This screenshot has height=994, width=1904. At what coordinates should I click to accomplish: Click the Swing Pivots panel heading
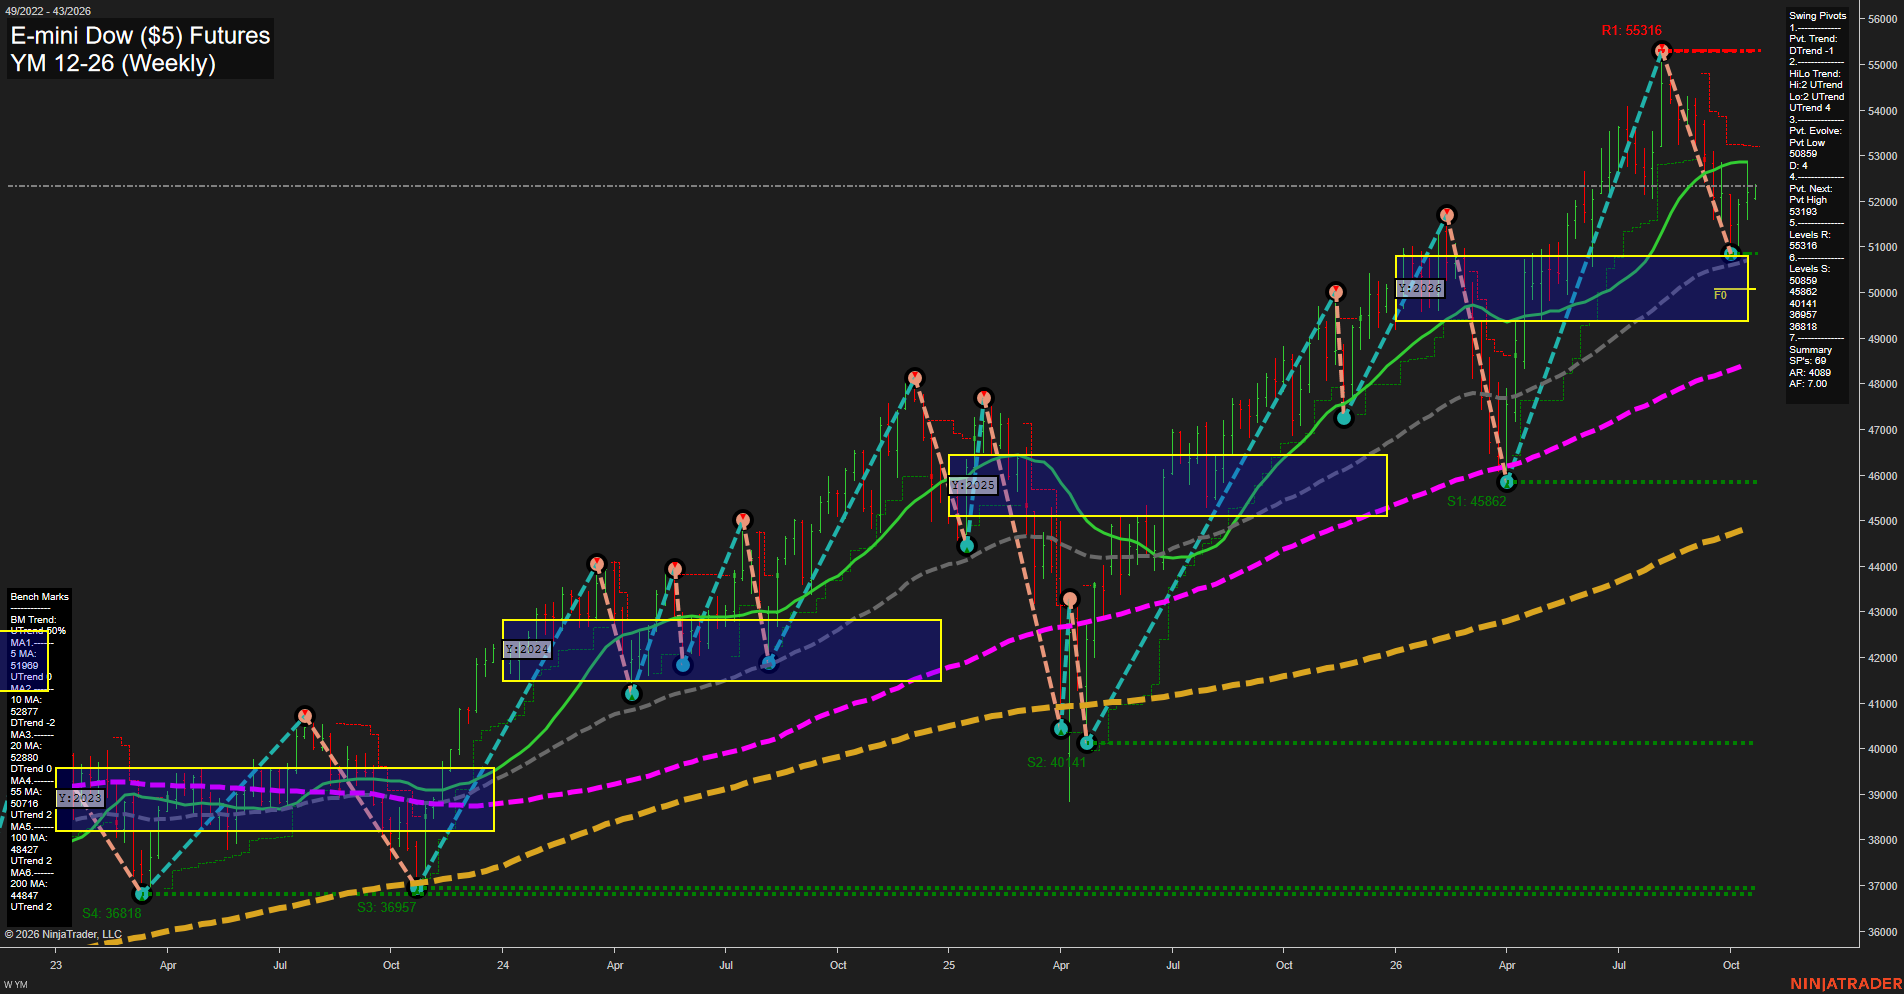[1817, 16]
